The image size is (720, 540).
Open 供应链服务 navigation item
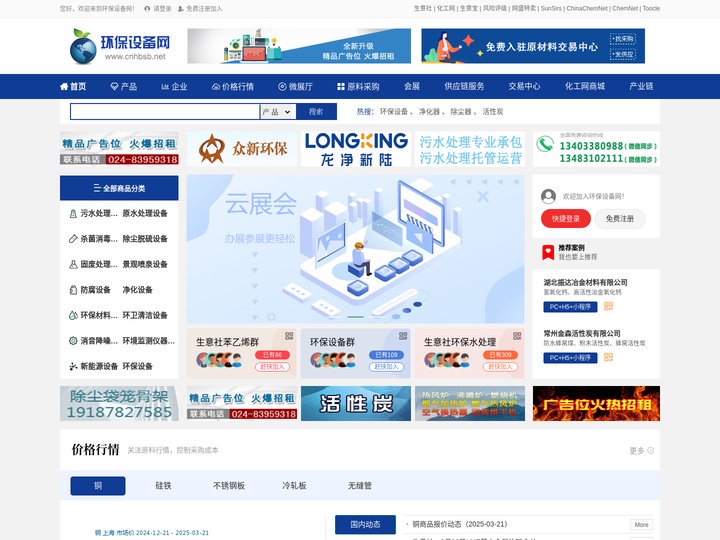click(x=464, y=86)
